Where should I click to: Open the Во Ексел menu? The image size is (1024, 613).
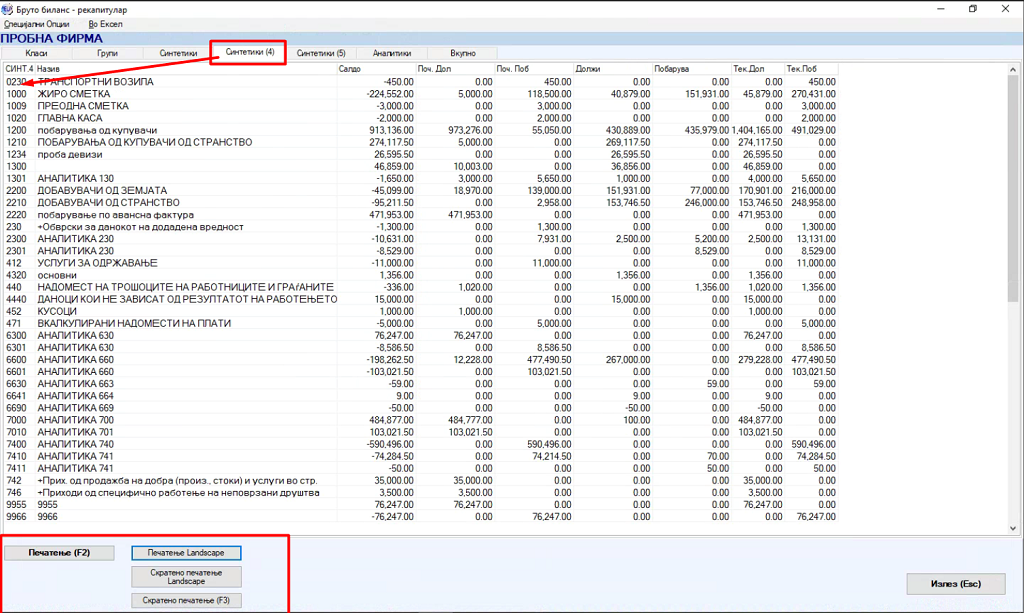tap(107, 22)
